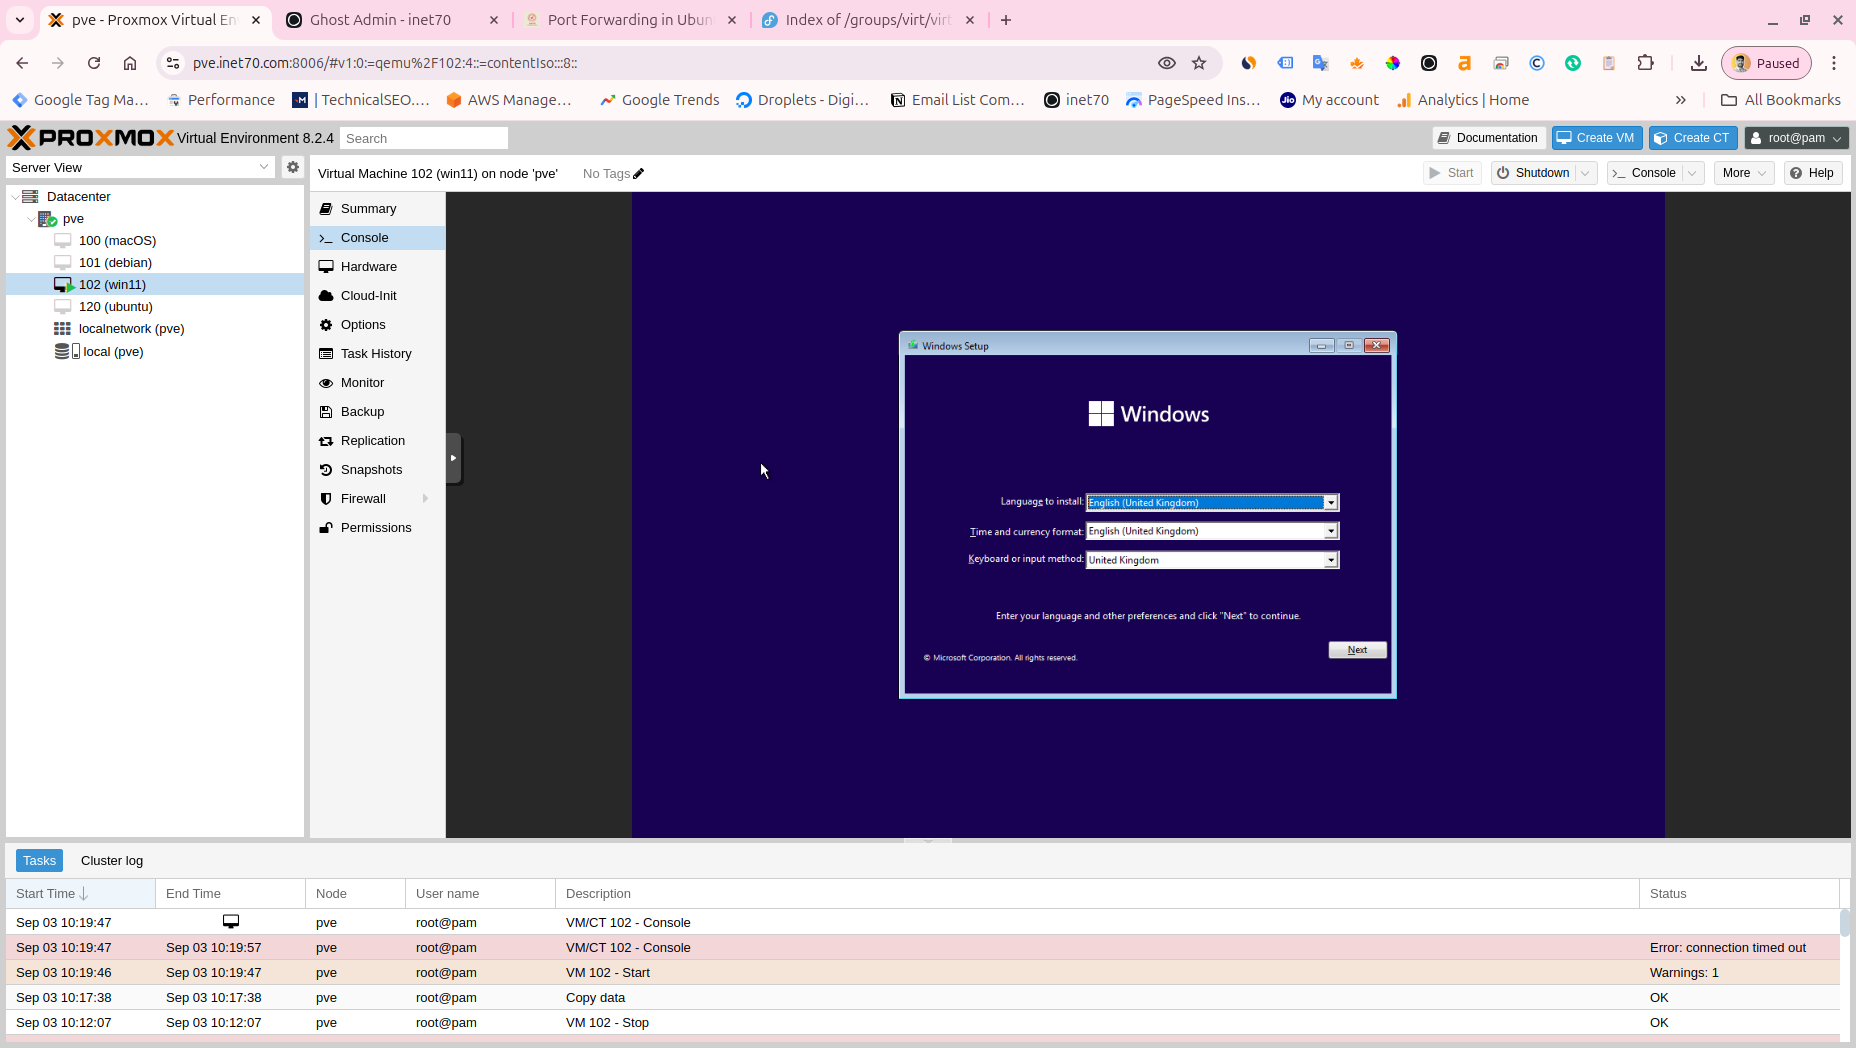The height and width of the screenshot is (1048, 1856).
Task: Open the Documentation link
Action: pos(1488,138)
